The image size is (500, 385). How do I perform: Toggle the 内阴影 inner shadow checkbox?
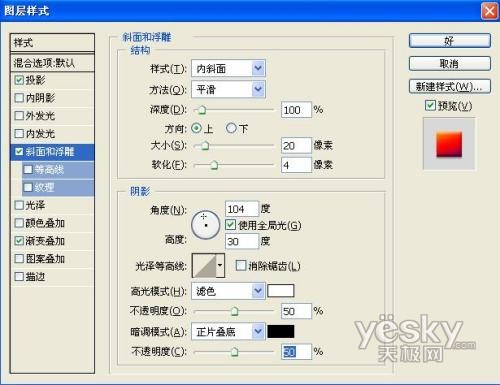point(19,98)
